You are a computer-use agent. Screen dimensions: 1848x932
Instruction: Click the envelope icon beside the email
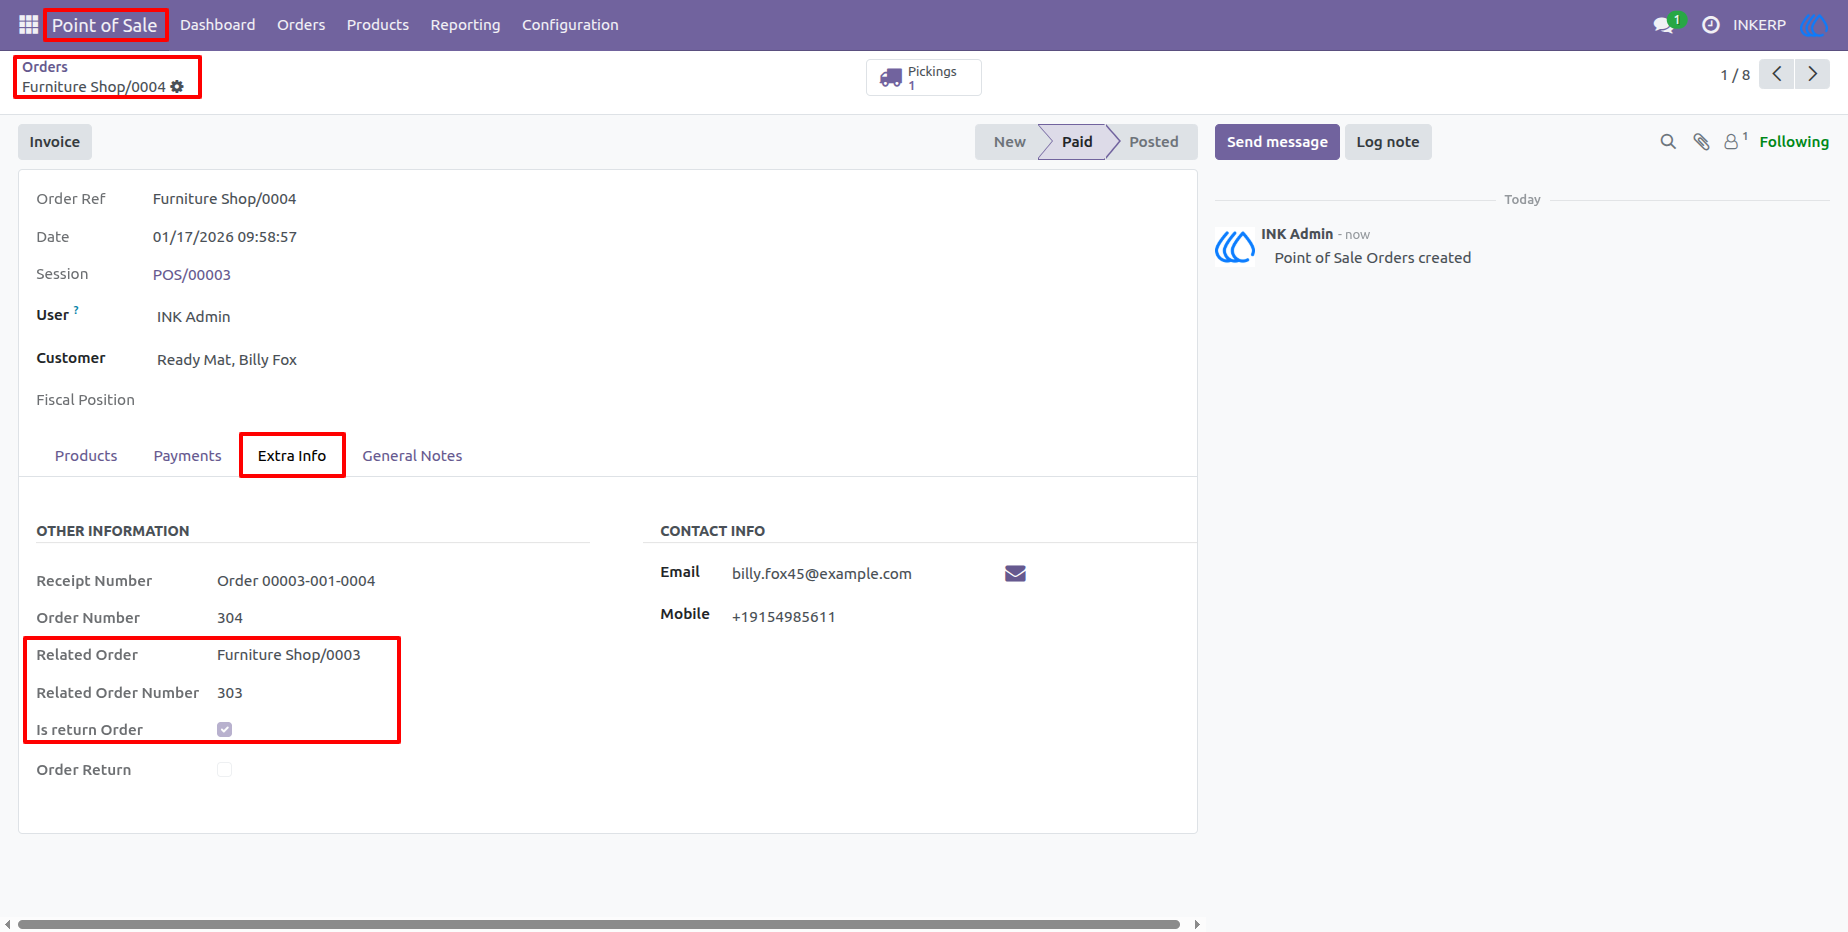1015,573
